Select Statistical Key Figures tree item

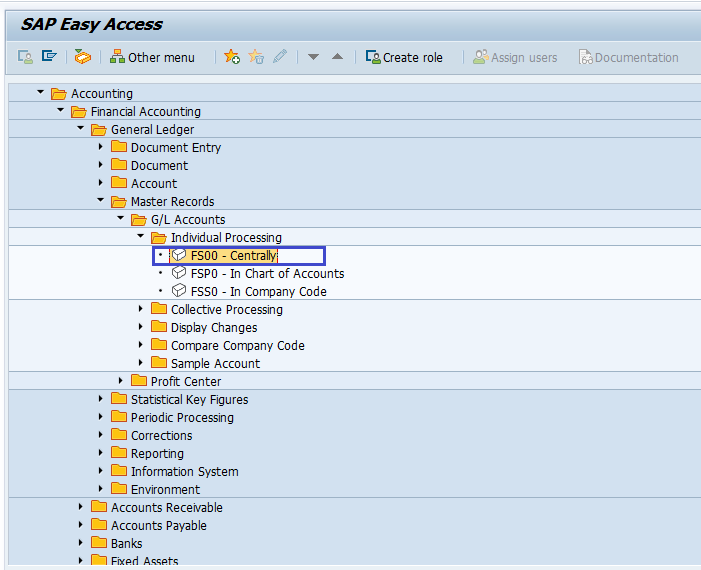click(190, 400)
